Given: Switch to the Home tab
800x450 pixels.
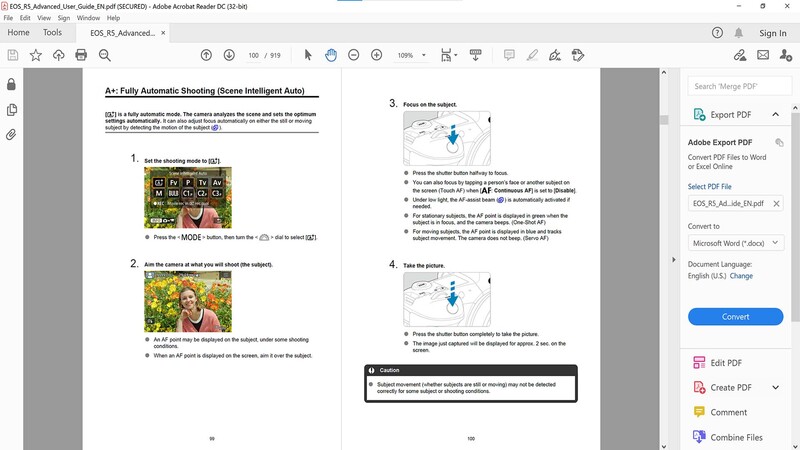Looking at the screenshot, I should coord(18,32).
